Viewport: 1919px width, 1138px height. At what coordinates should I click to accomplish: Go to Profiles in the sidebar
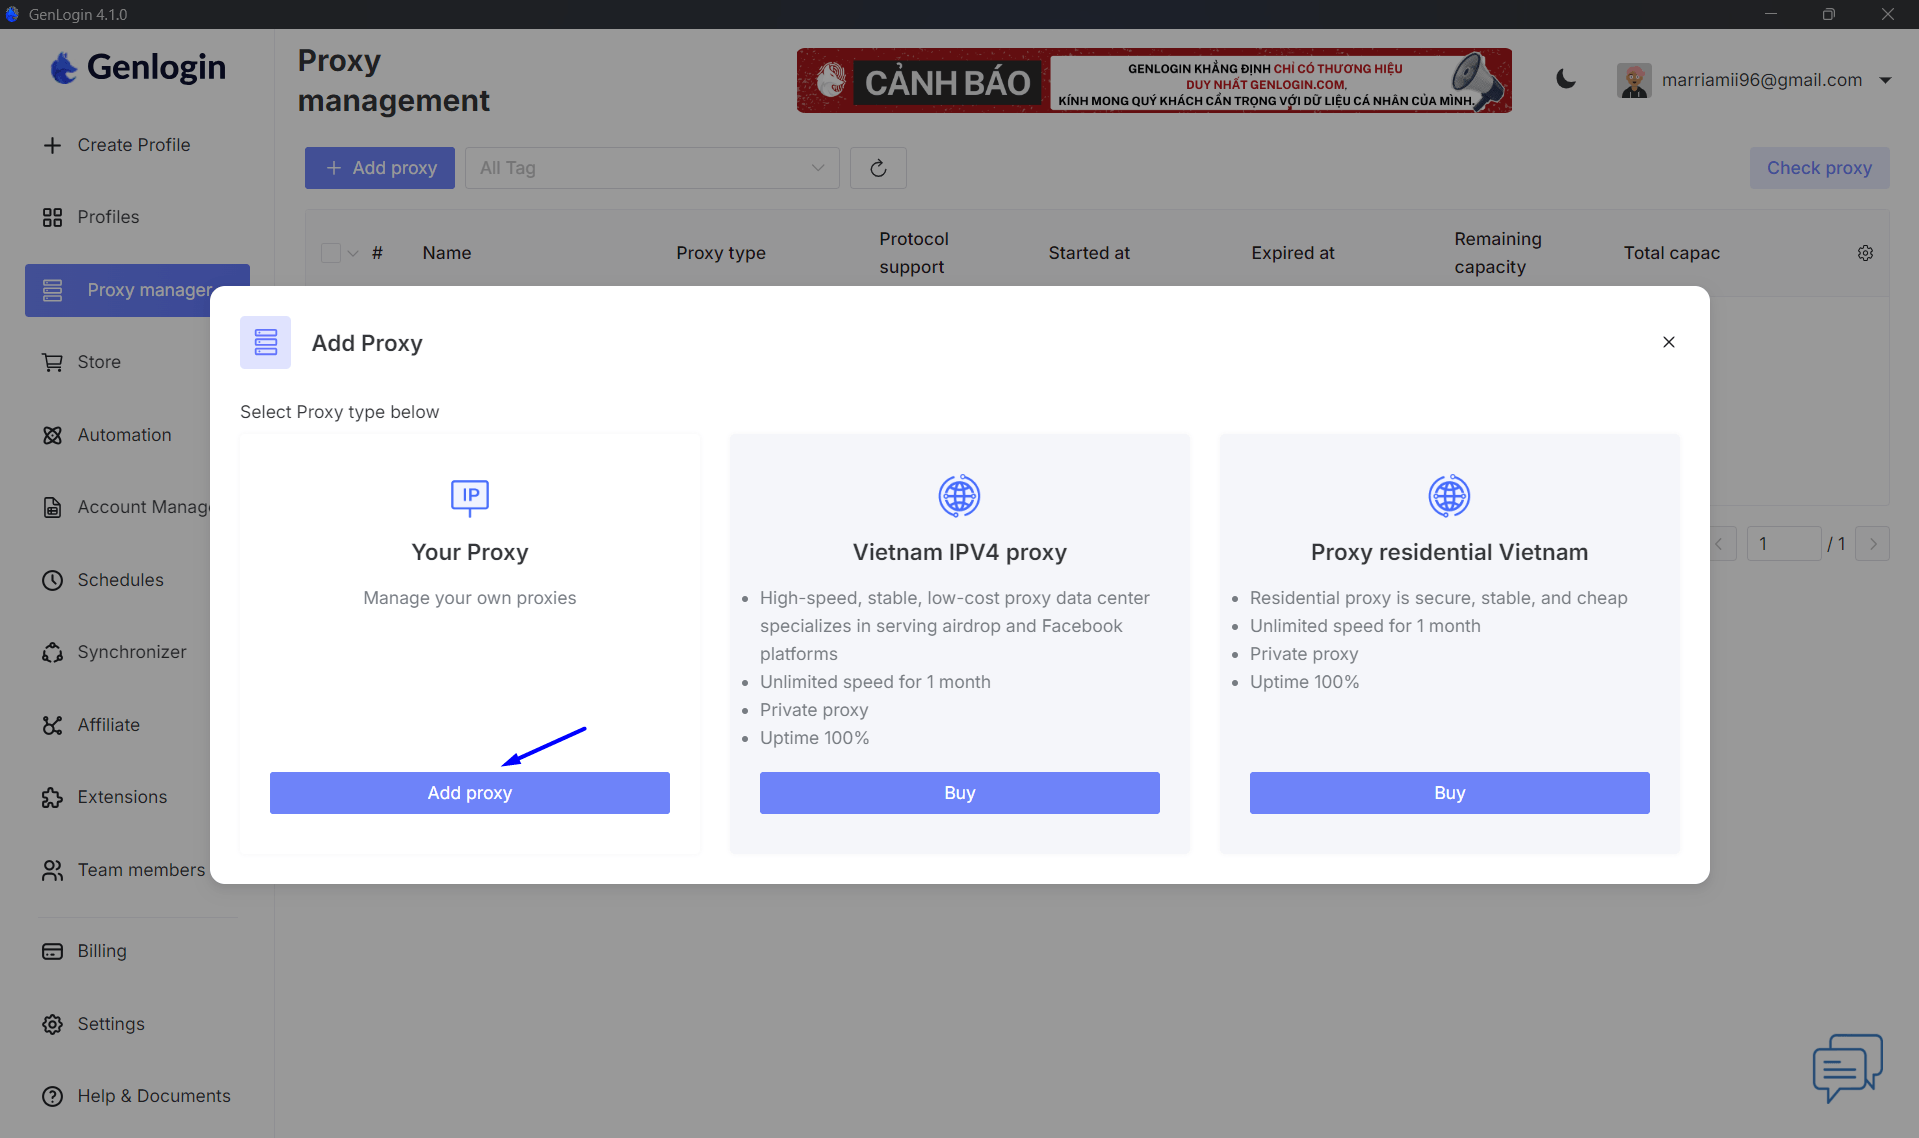point(108,217)
